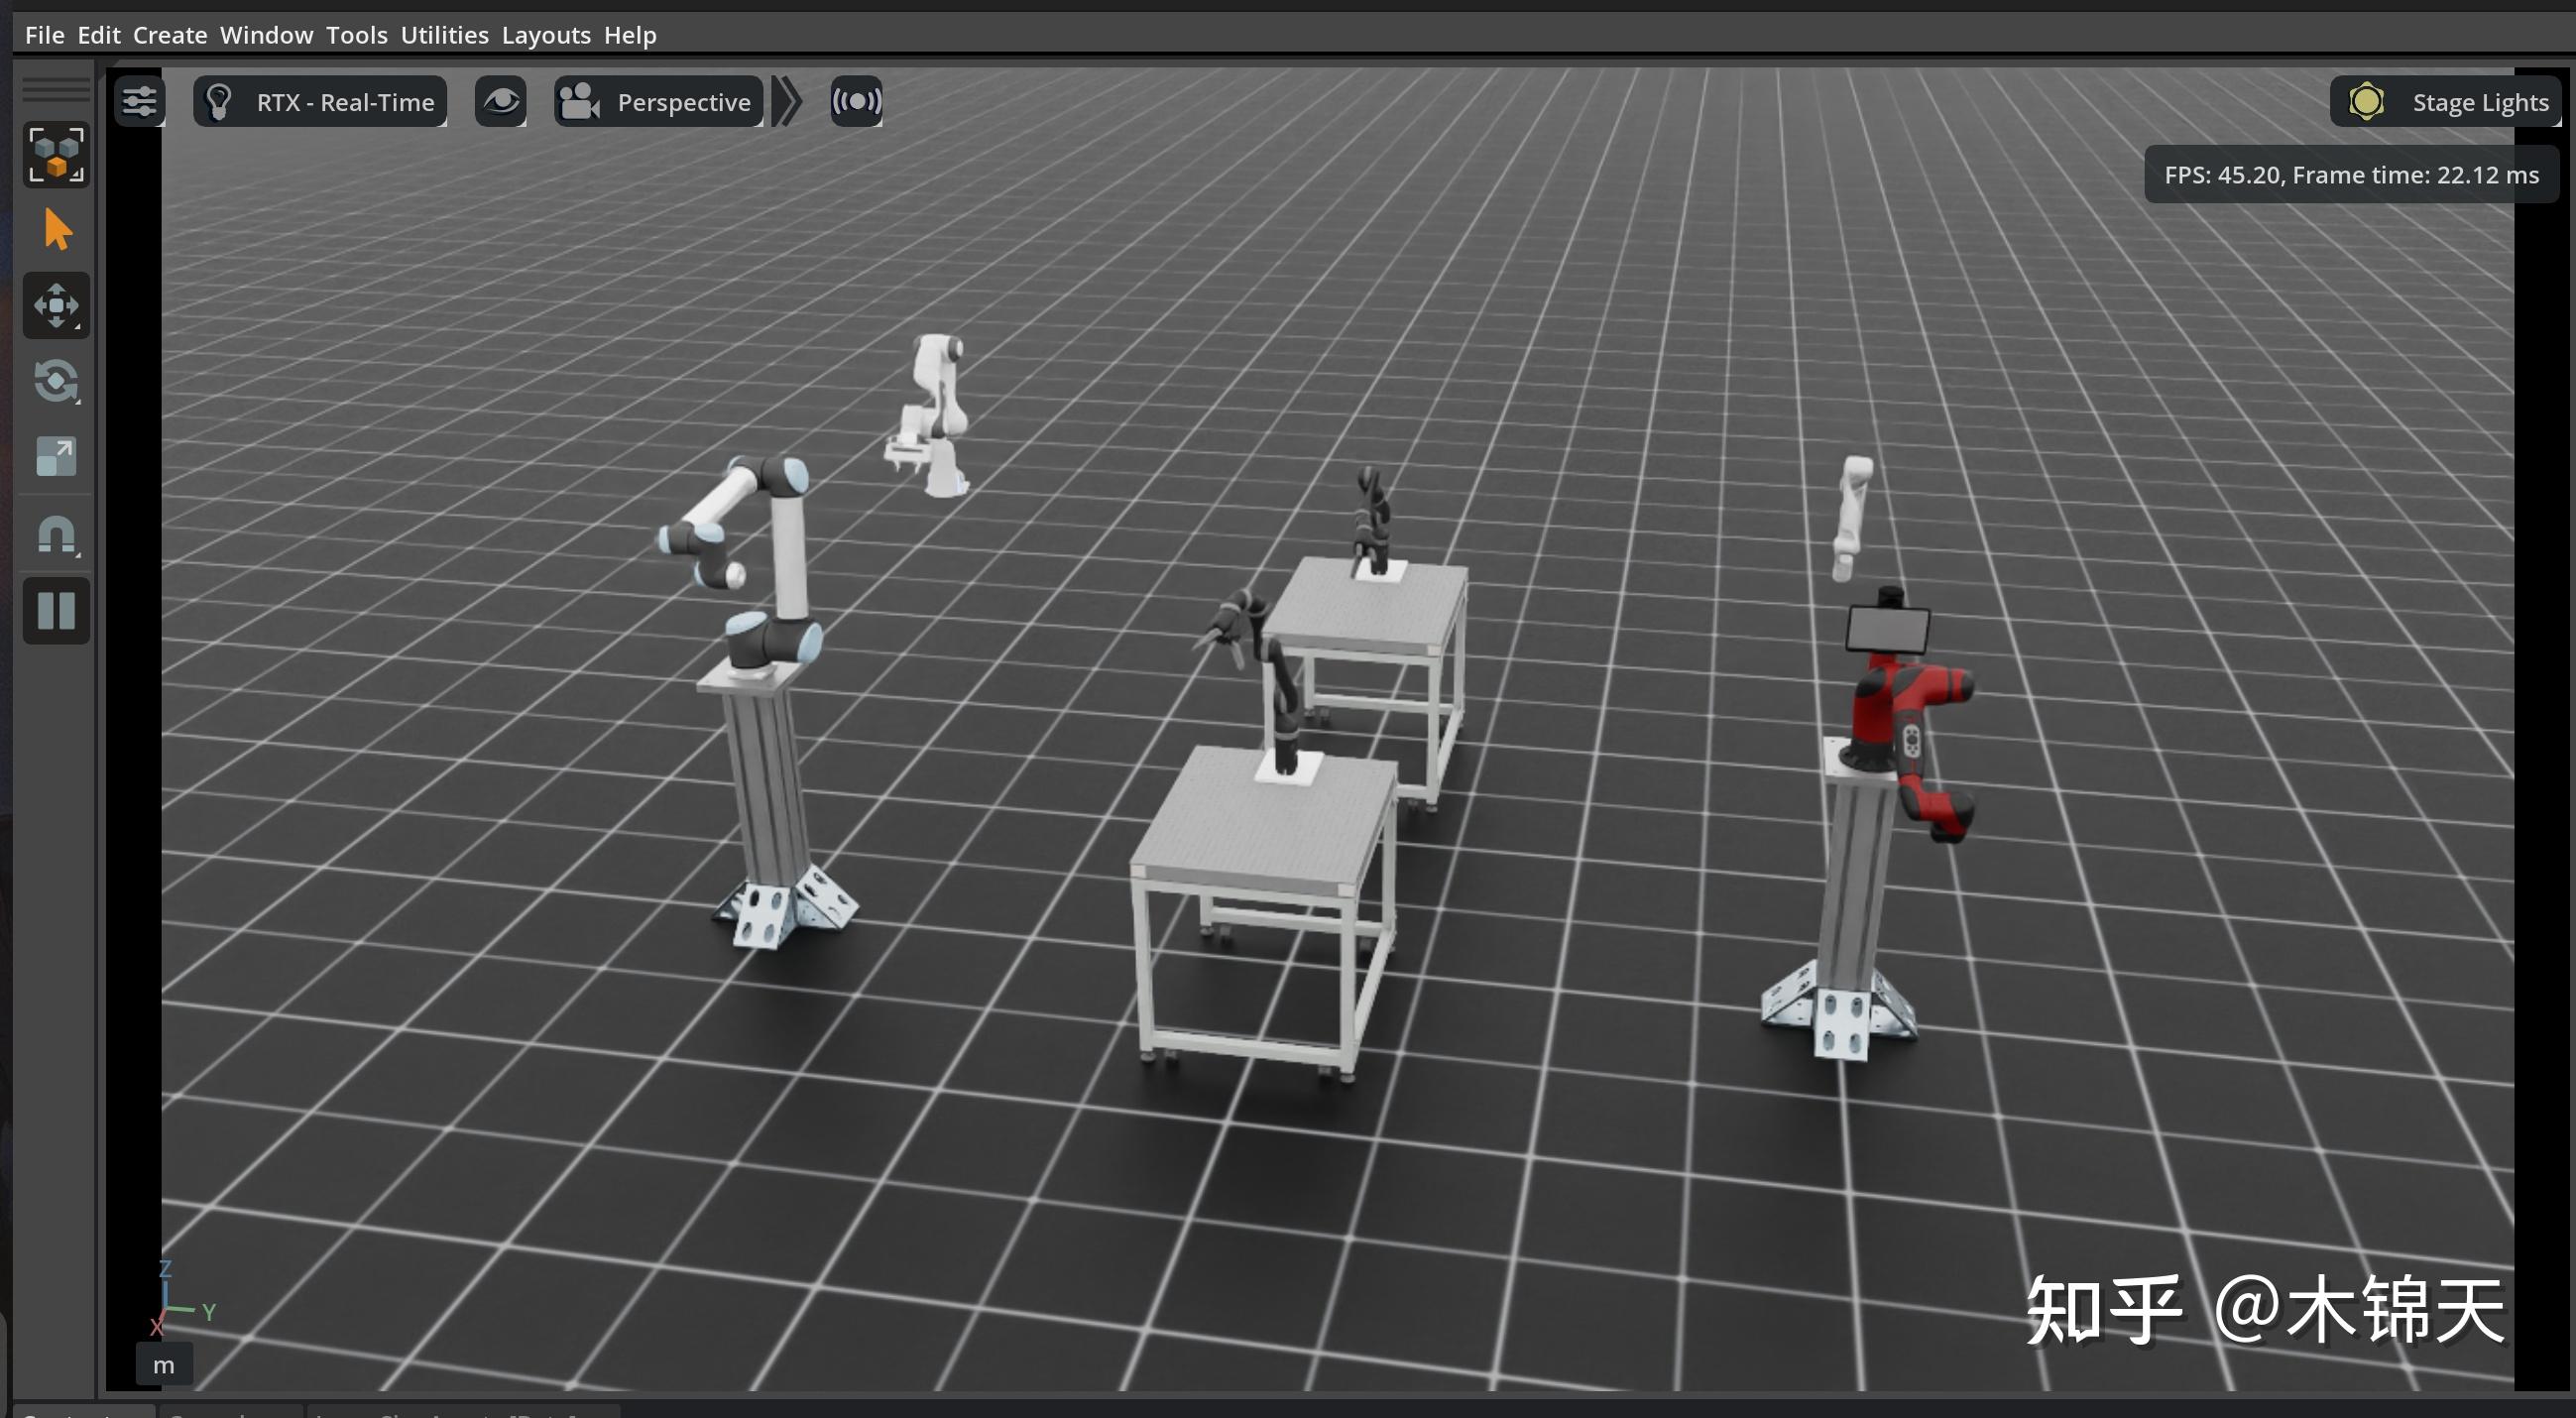Image resolution: width=2576 pixels, height=1418 pixels.
Task: Toggle the Snap magnet tool
Action: 56,535
